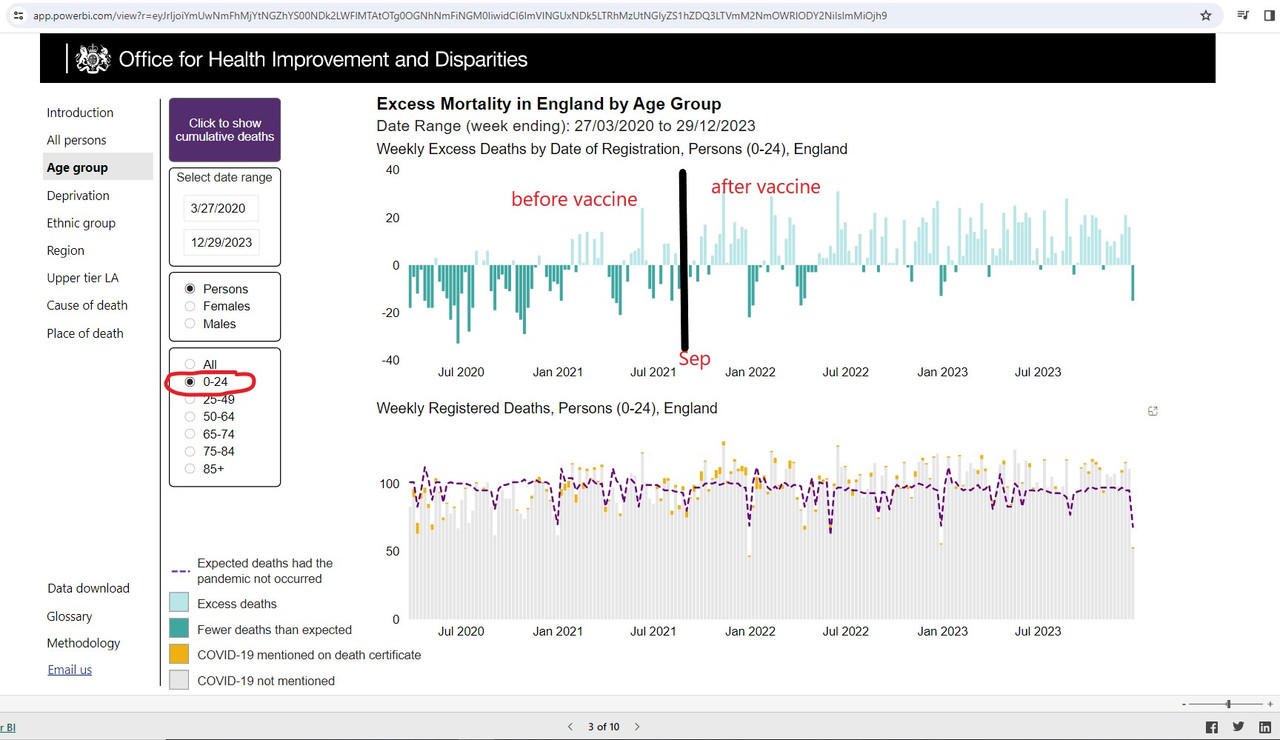The width and height of the screenshot is (1280, 740).
Task: Click the Email us link
Action: [x=70, y=670]
